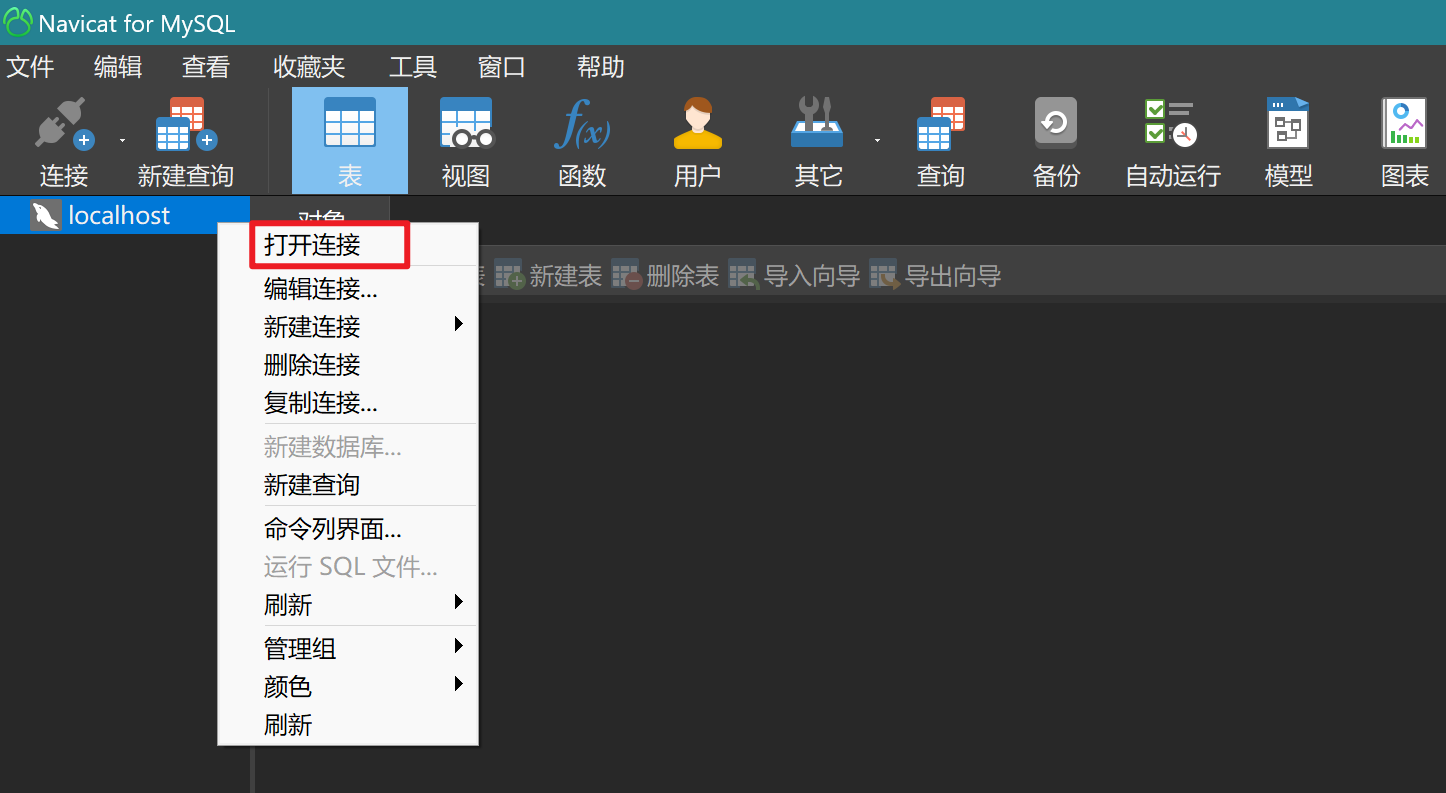Choose 复制连接... from context menu
Image resolution: width=1446 pixels, height=793 pixels.
[x=348, y=402]
